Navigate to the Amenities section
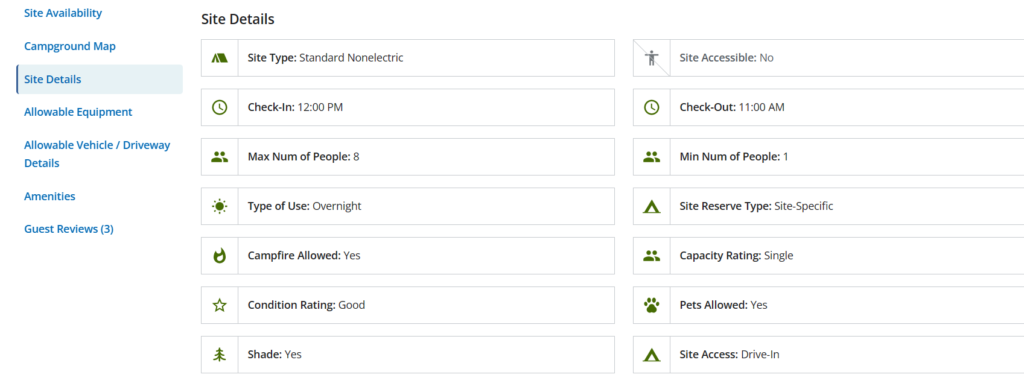The height and width of the screenshot is (386, 1024). click(50, 196)
